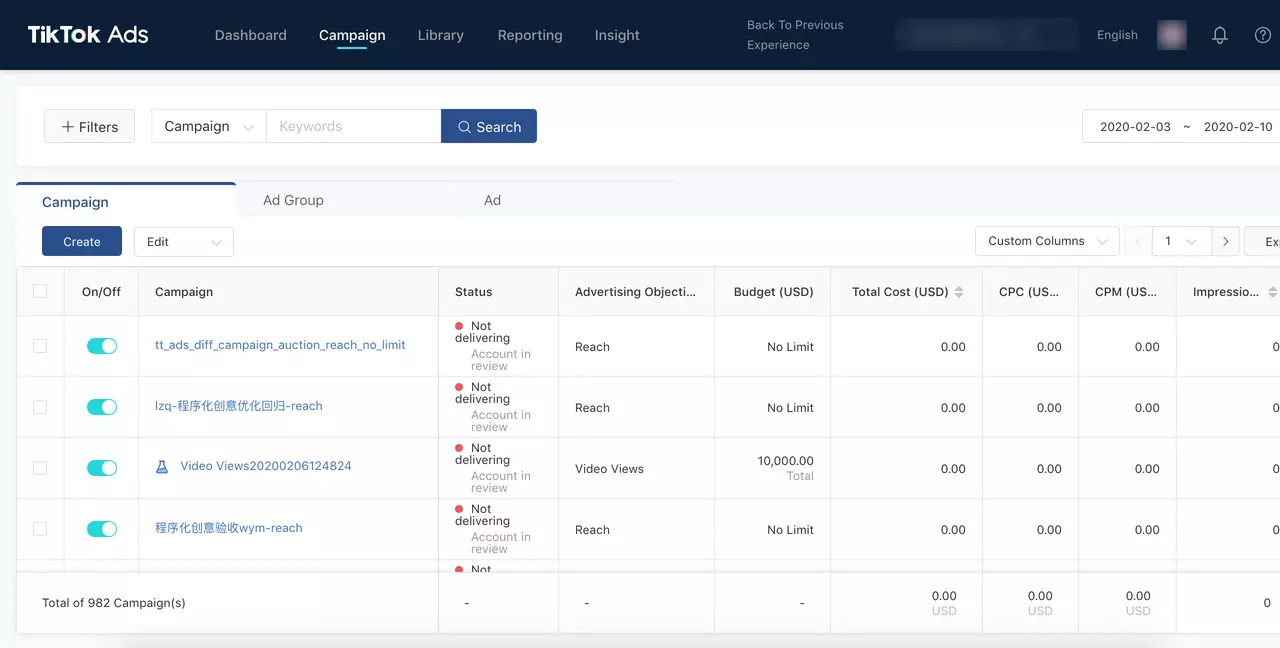Image resolution: width=1280 pixels, height=648 pixels.
Task: Open the help question mark icon
Action: [x=1263, y=35]
